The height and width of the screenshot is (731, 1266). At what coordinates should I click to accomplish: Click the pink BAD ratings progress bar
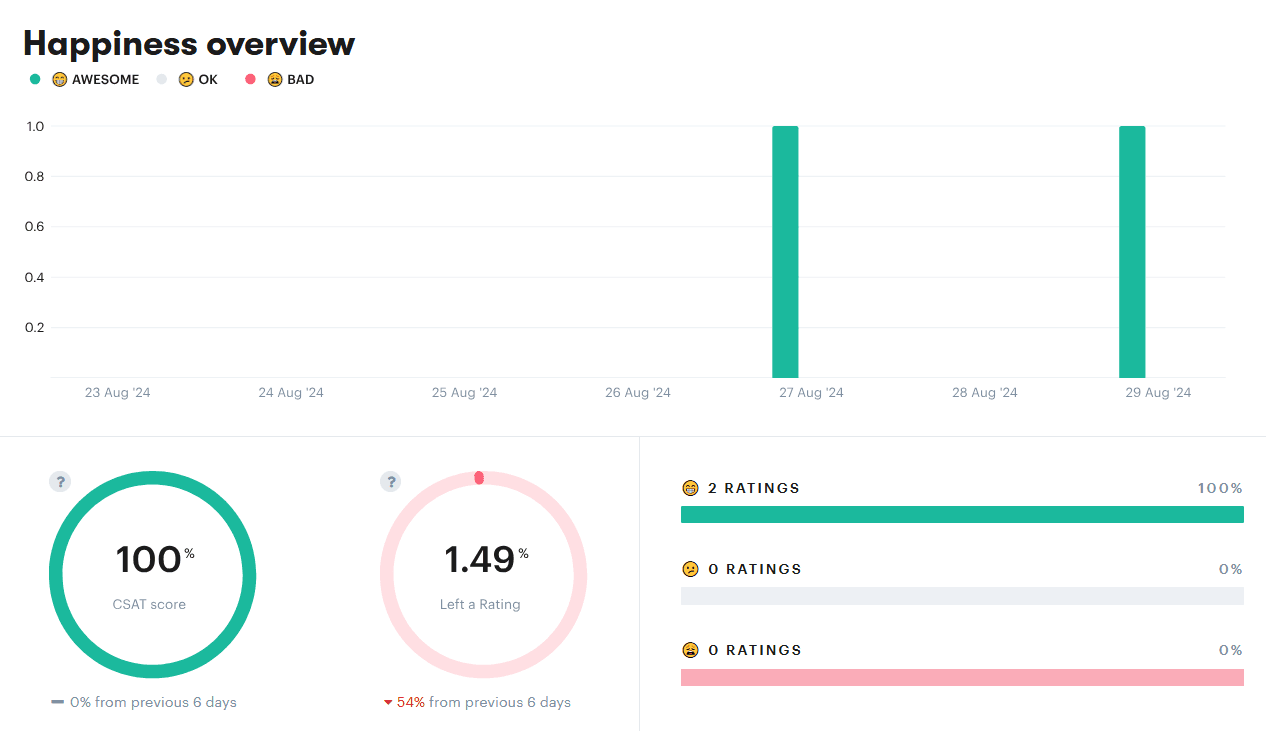962,677
